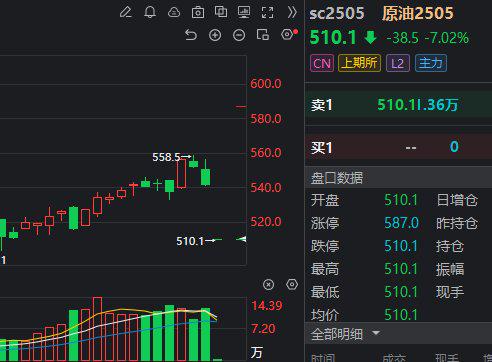This screenshot has height=362, width=492.
Task: Click the monitor chart display icon
Action: [244, 12]
